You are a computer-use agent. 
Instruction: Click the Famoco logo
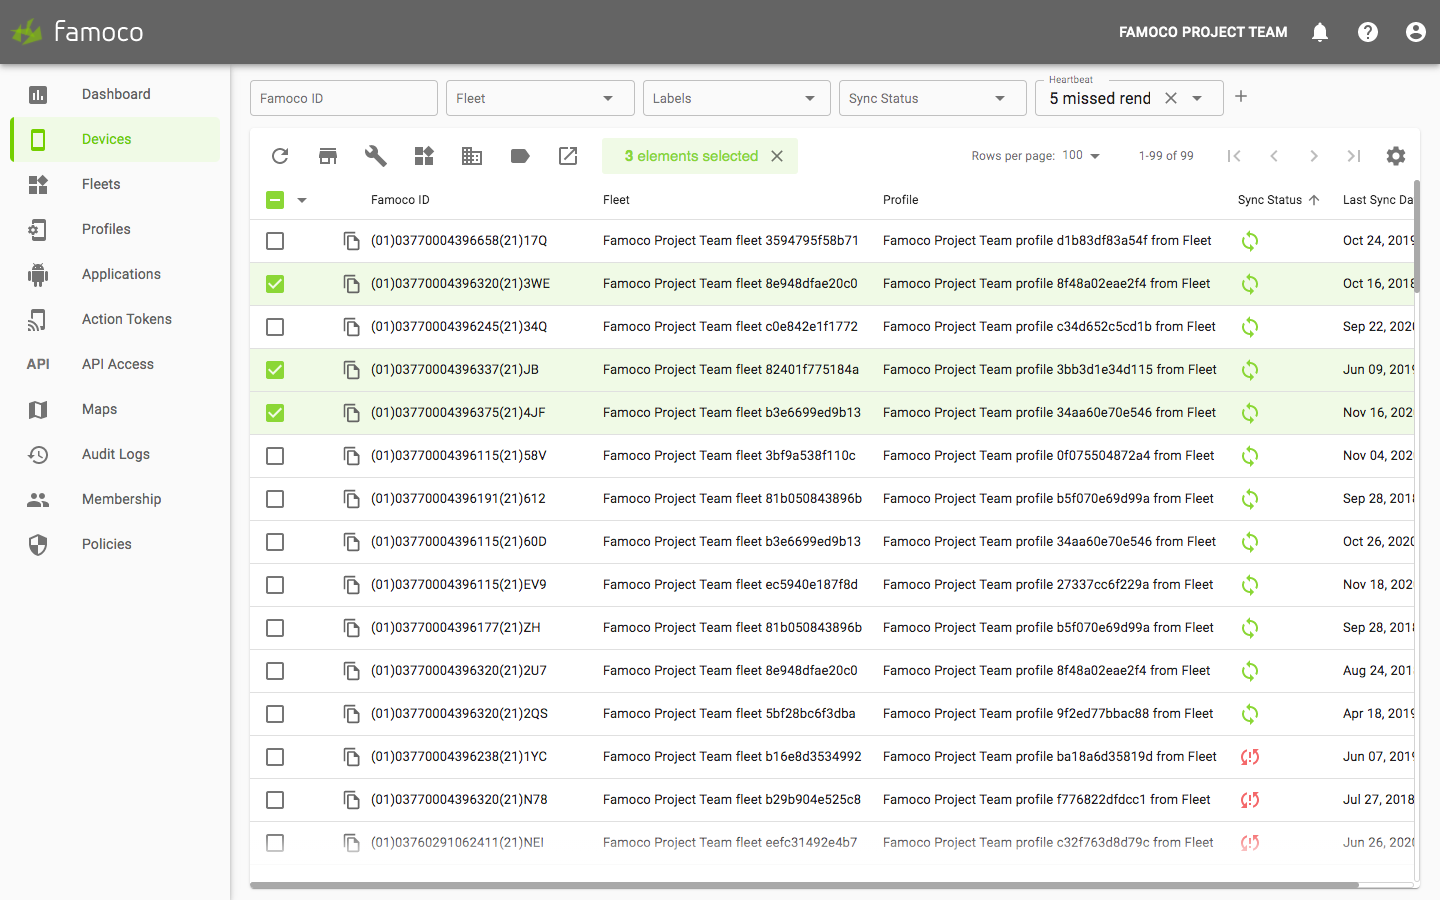pyautogui.click(x=78, y=32)
